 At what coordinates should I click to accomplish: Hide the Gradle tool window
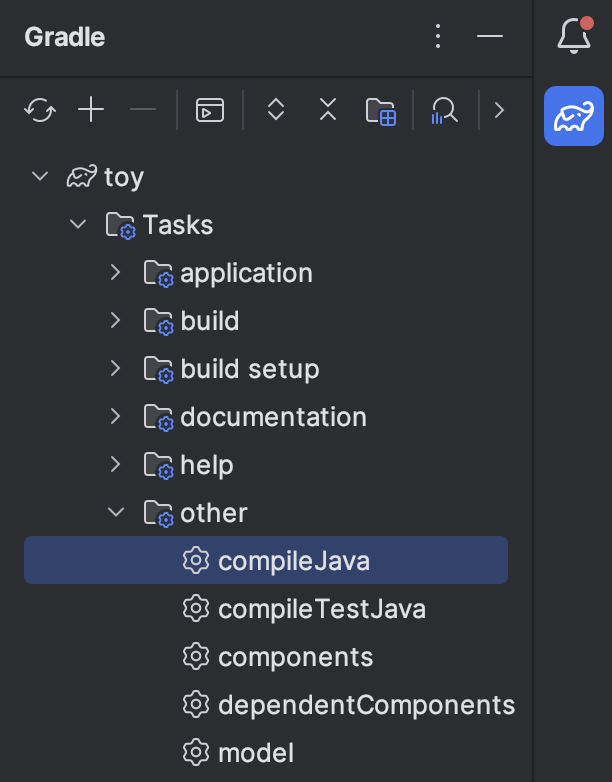pos(490,37)
